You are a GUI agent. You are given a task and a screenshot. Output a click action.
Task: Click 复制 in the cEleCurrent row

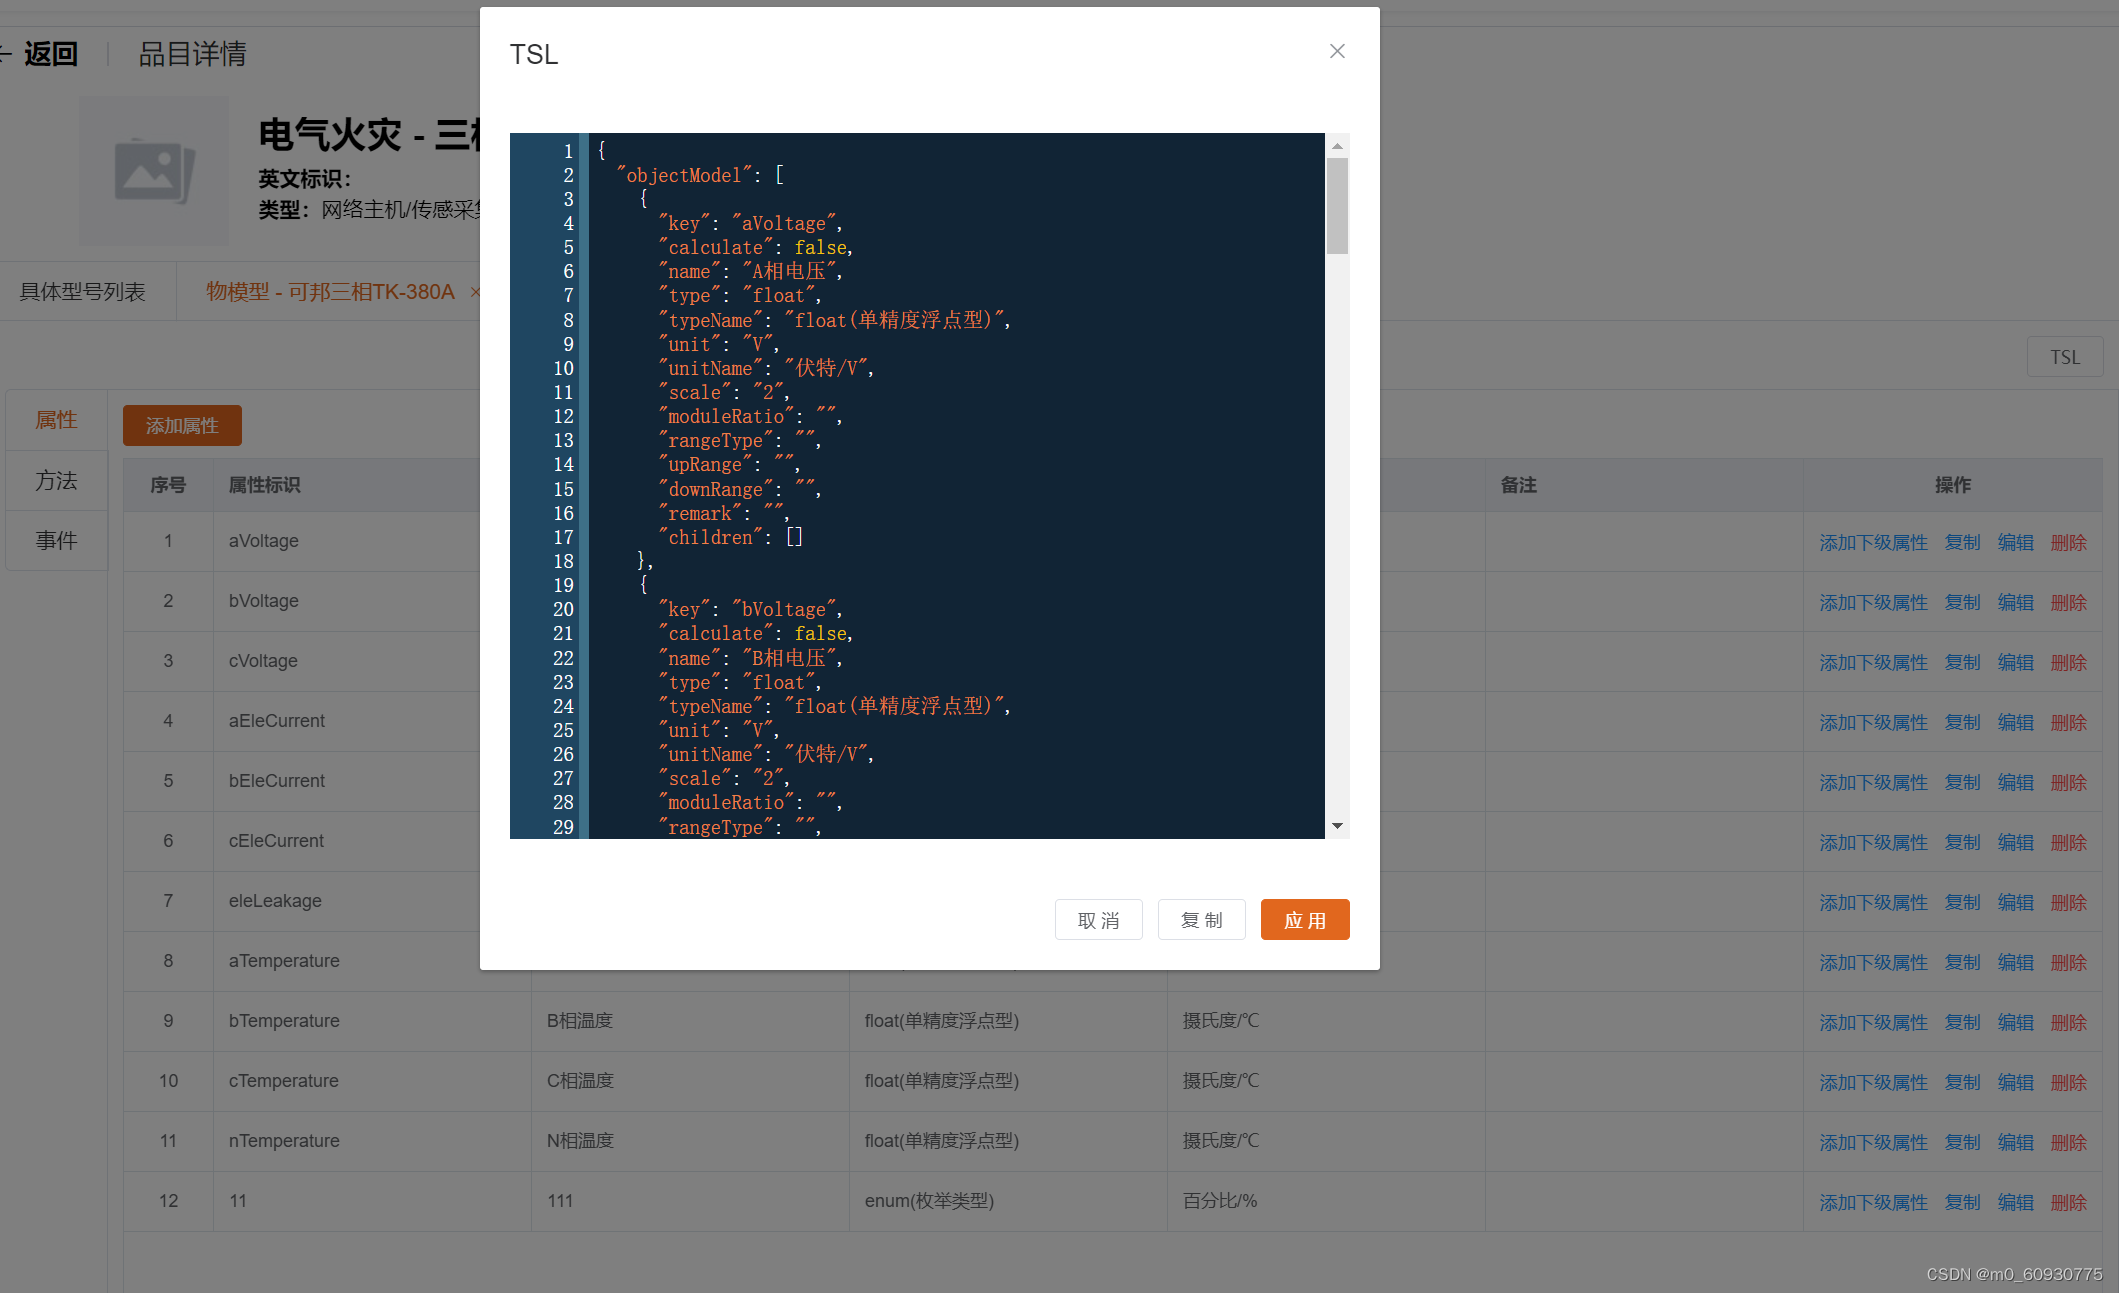[1962, 842]
